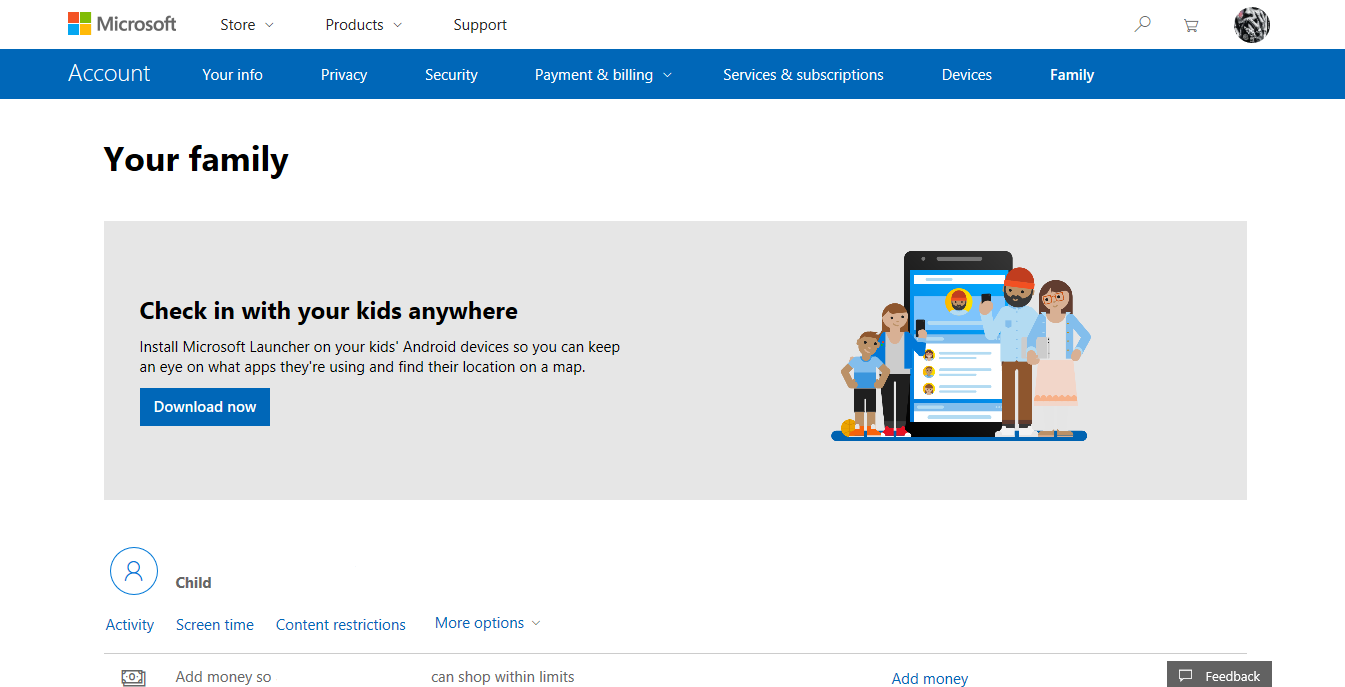The width and height of the screenshot is (1345, 687).
Task: Open Content restrictions for Child
Action: (x=341, y=625)
